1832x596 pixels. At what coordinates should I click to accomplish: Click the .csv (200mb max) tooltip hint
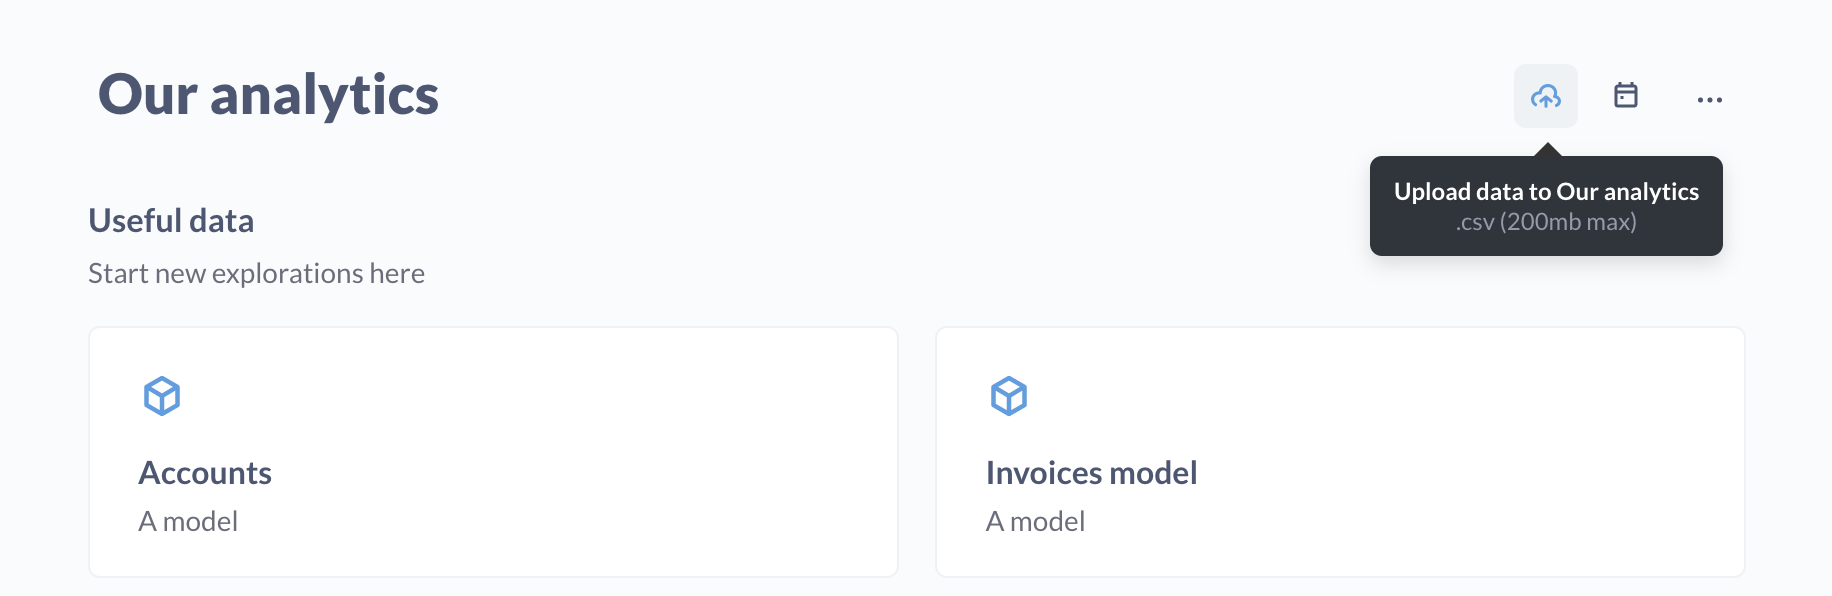point(1546,222)
